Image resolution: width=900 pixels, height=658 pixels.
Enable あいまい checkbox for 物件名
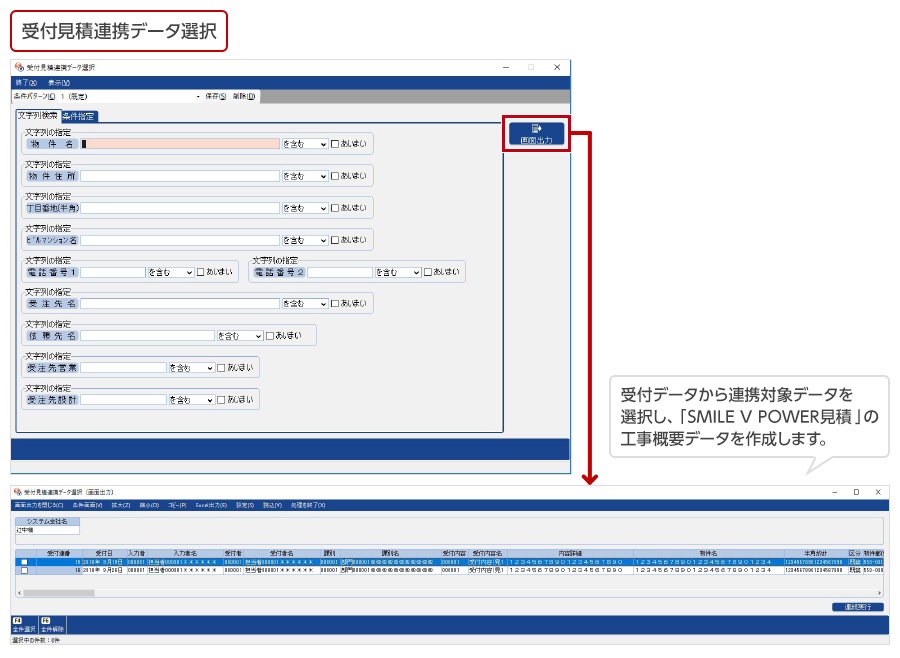(x=336, y=144)
